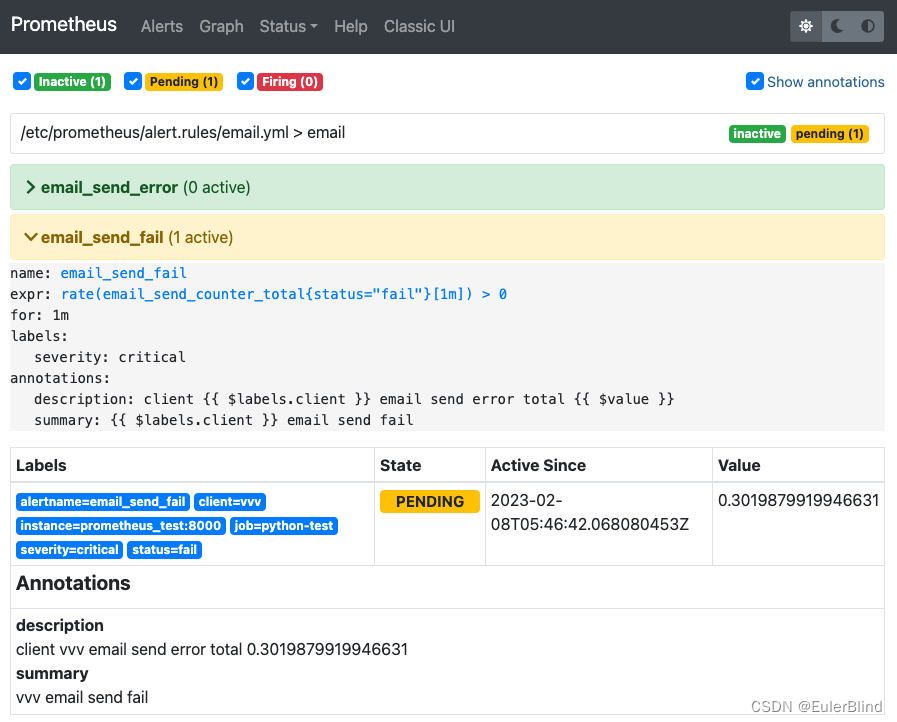Collapse the email_send_fail rule

(x=447, y=237)
